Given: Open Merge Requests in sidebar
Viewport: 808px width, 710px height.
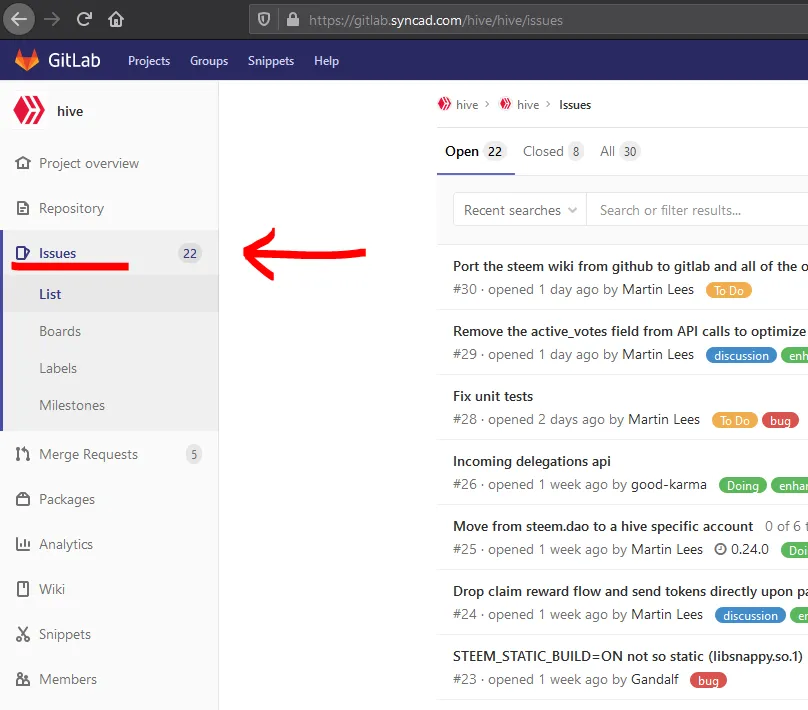Looking at the screenshot, I should [x=88, y=454].
